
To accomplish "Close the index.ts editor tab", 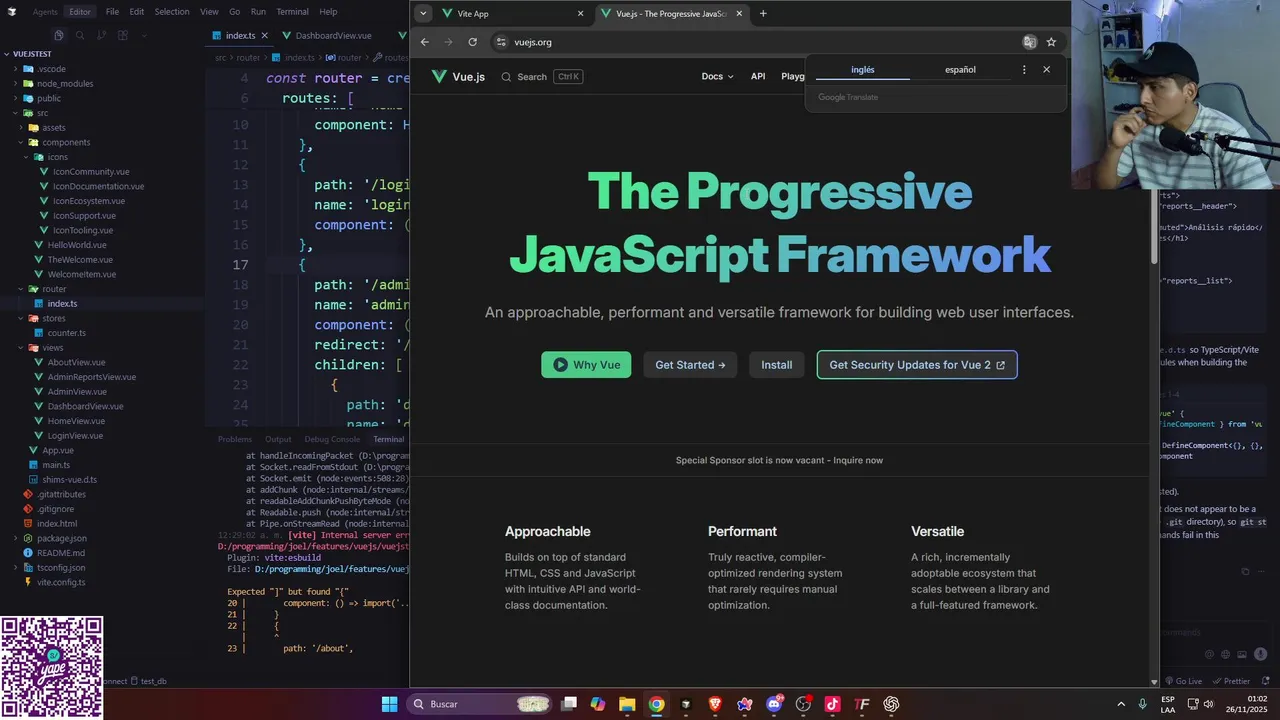I will tap(265, 35).
